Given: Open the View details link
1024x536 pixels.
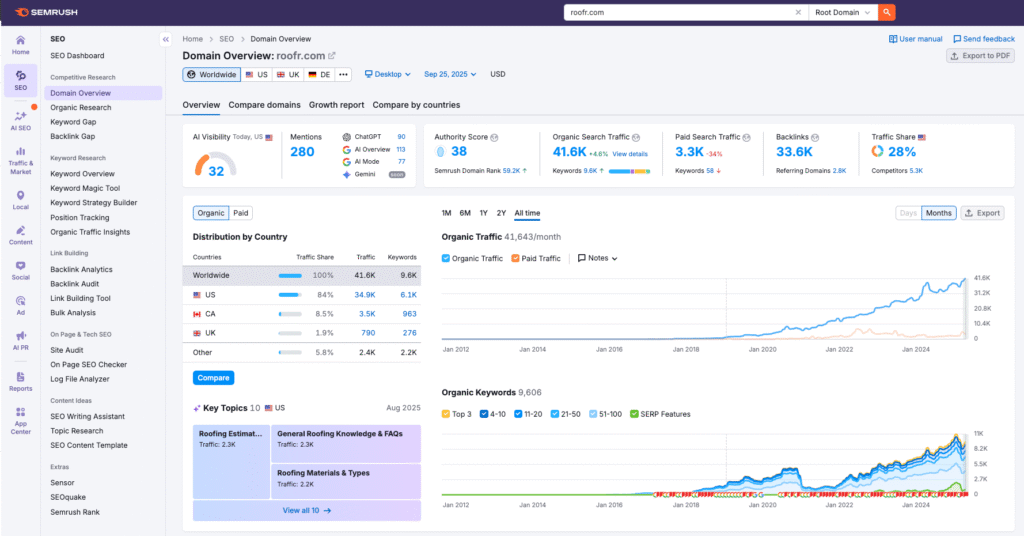Looking at the screenshot, I should click(630, 154).
